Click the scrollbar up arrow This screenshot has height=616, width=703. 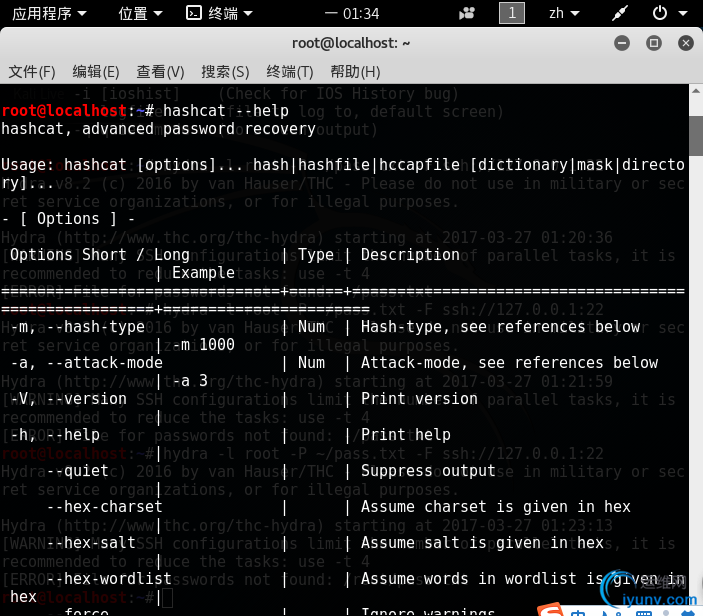[x=696, y=91]
